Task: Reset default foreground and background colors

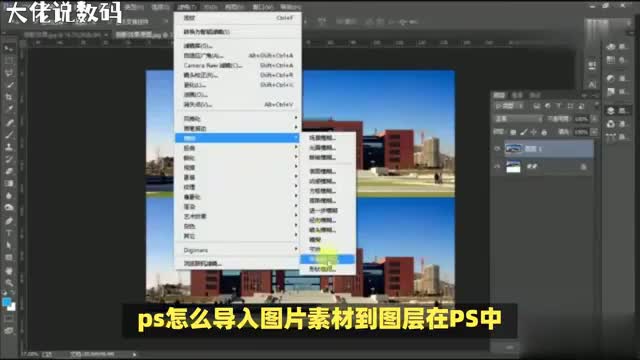Action: [x=4, y=293]
